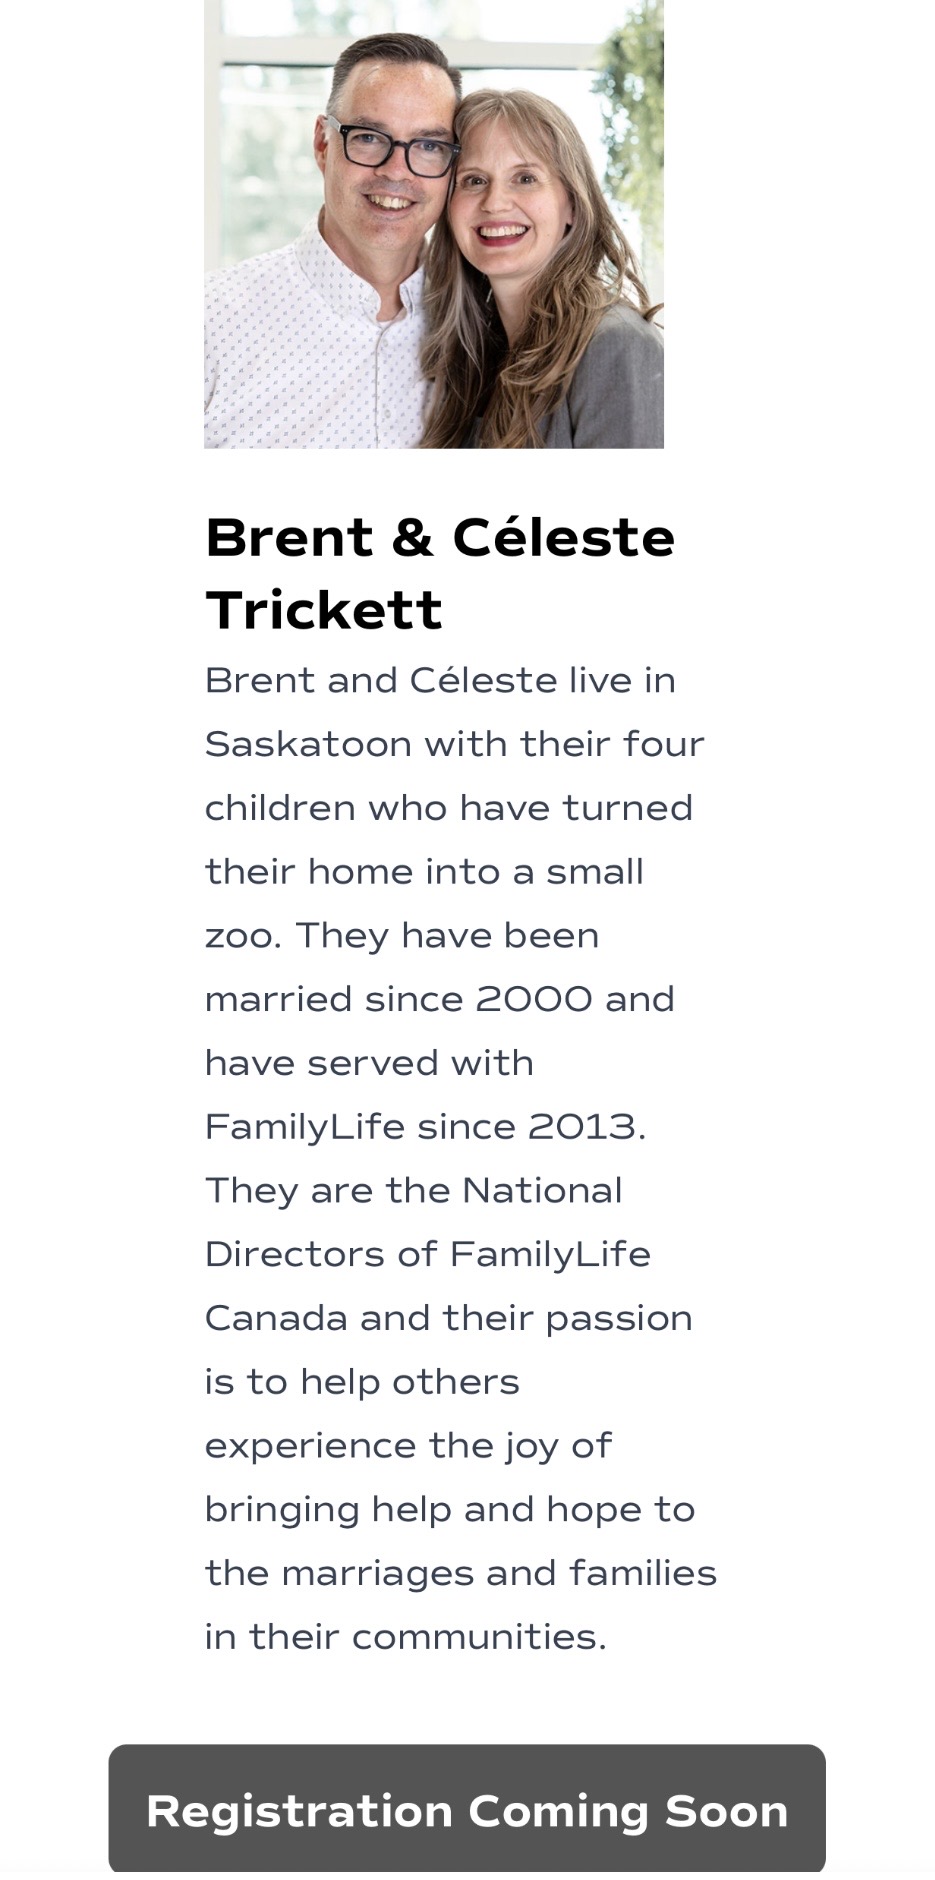Viewport: 935px width, 1880px height.
Task: Click the line 'experience the joy of'
Action: coord(408,1446)
